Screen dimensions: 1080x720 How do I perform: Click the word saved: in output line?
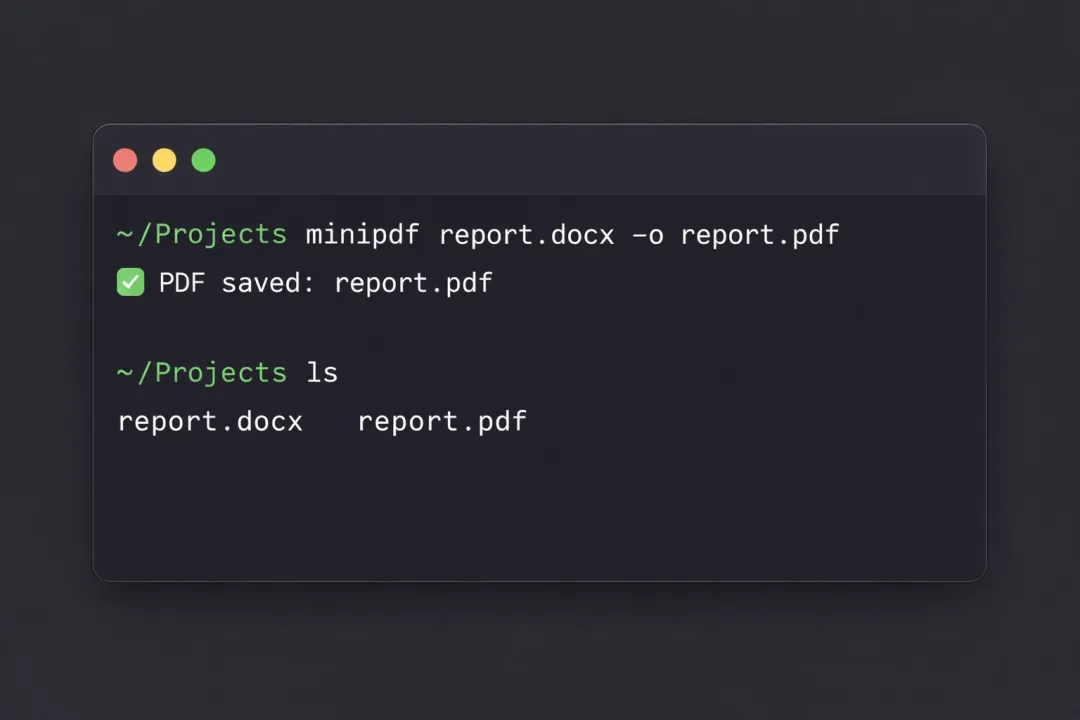pos(268,283)
